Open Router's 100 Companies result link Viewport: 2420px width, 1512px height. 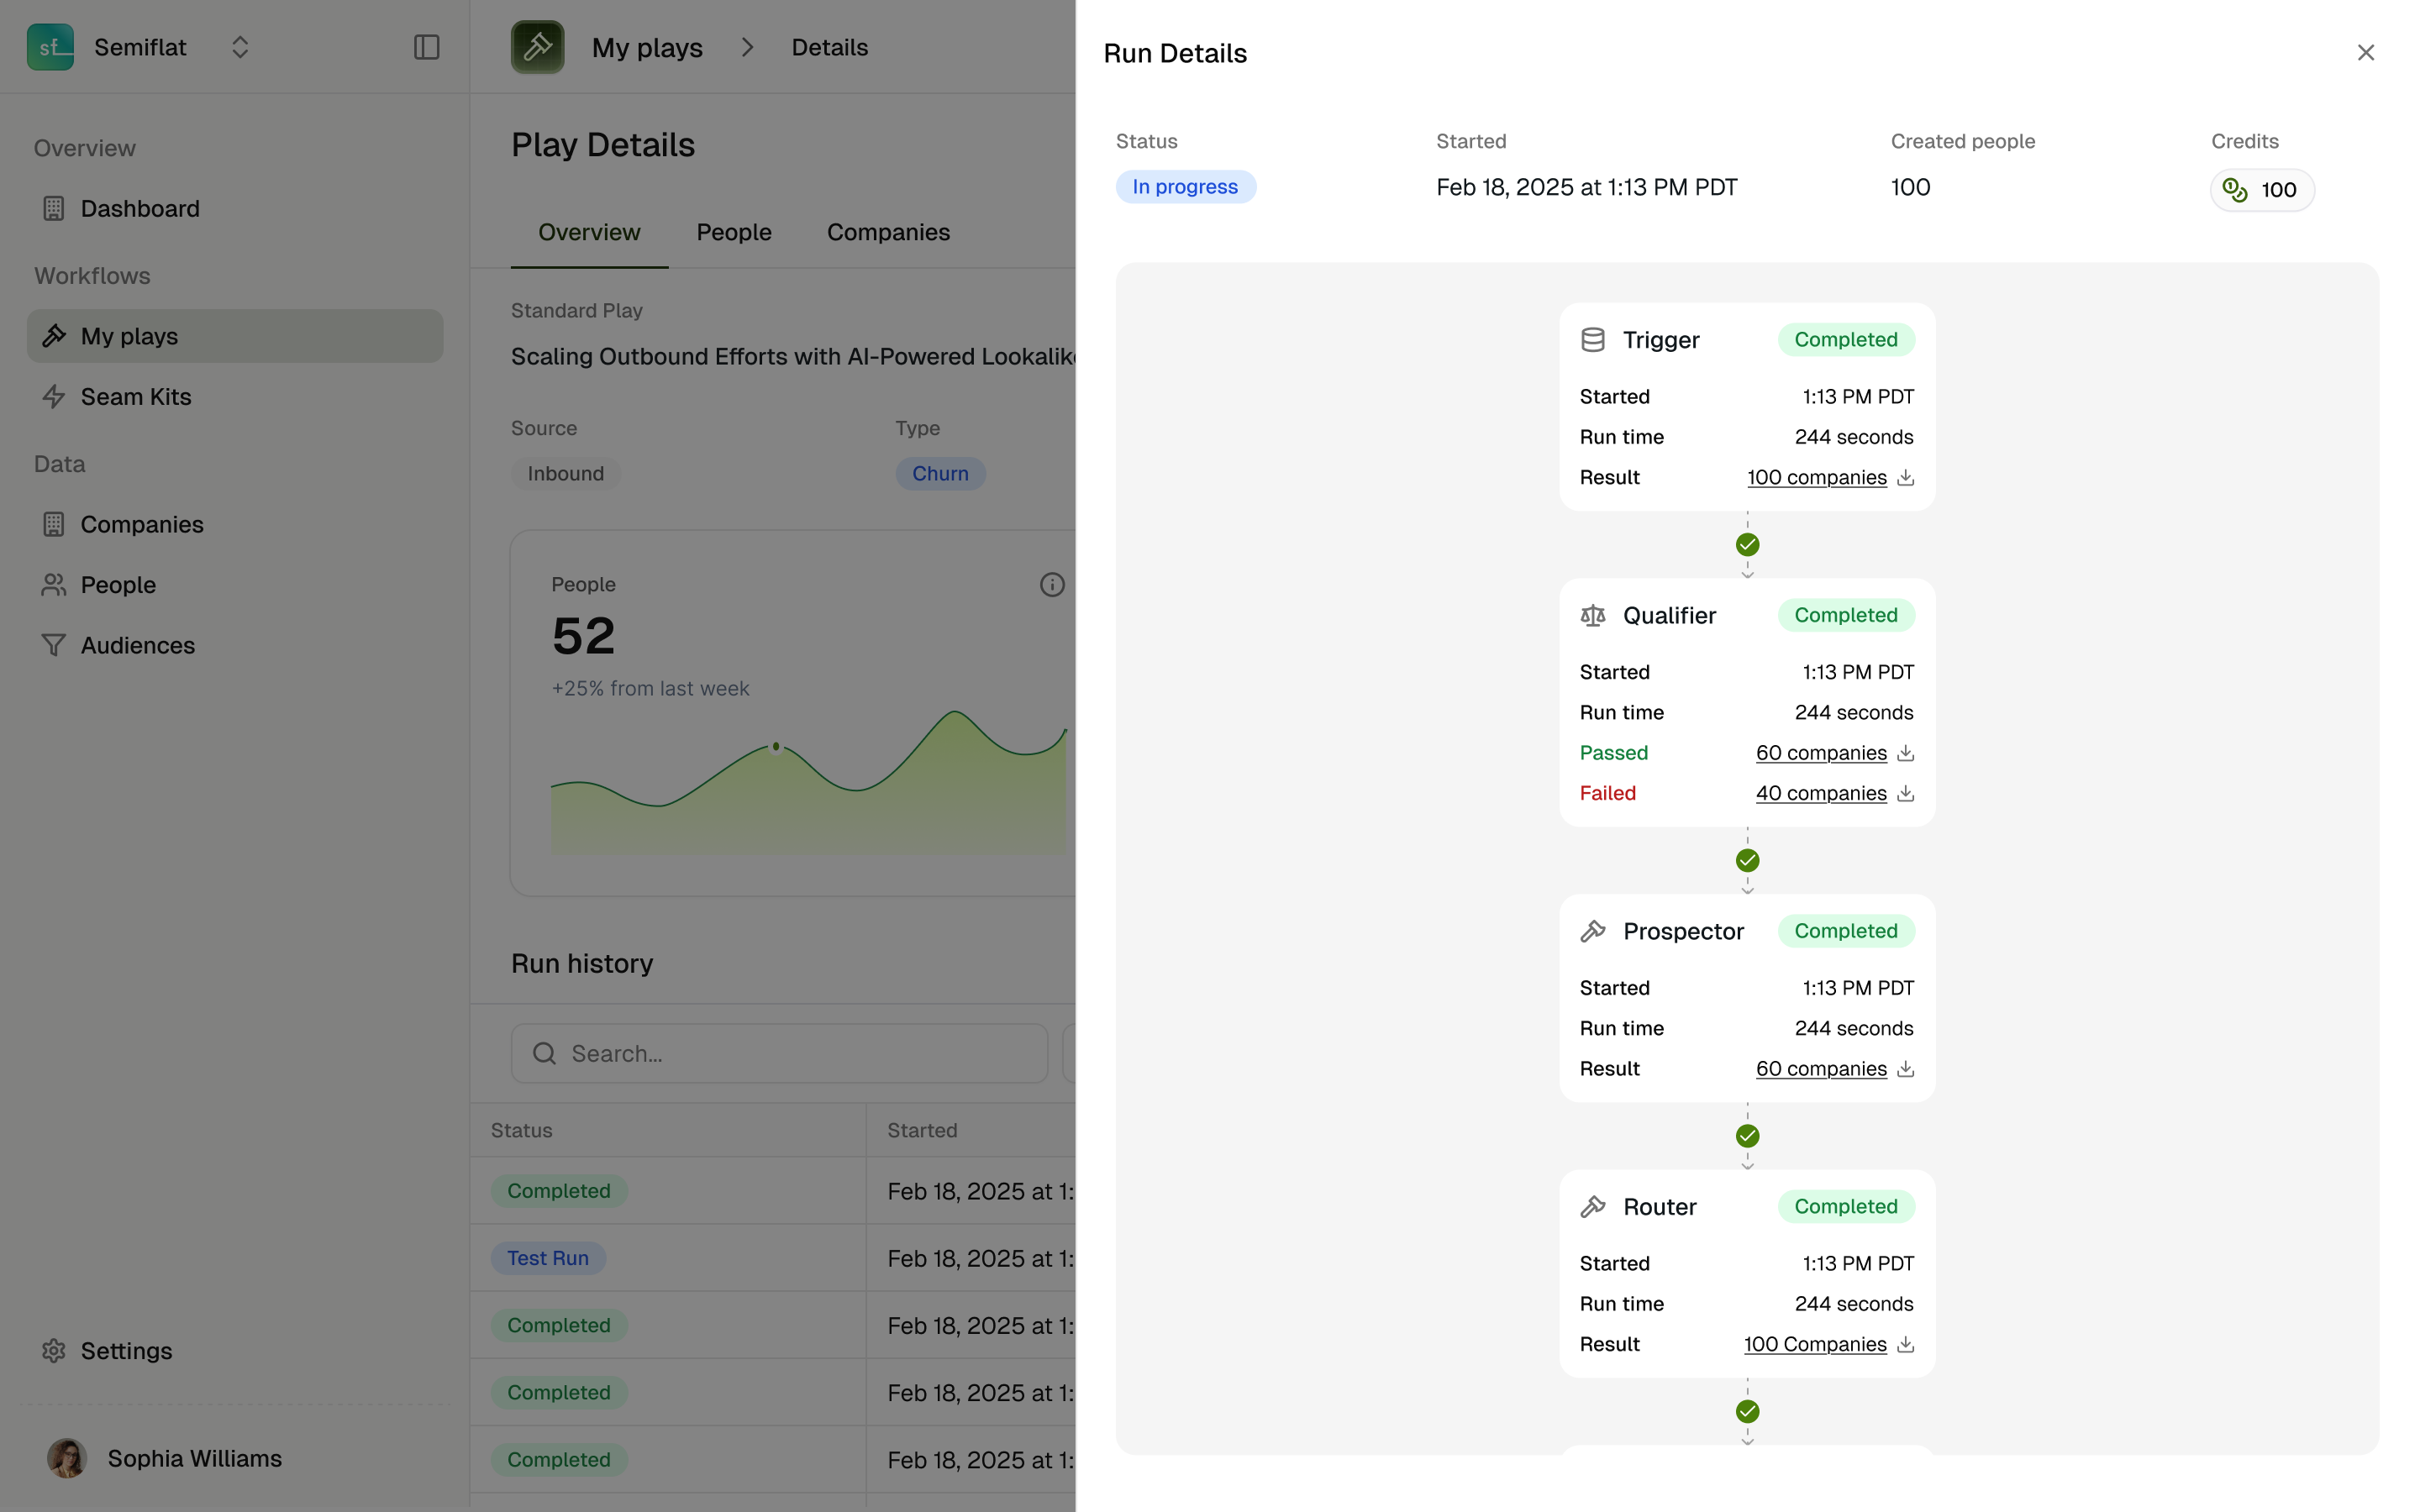click(x=1814, y=1345)
